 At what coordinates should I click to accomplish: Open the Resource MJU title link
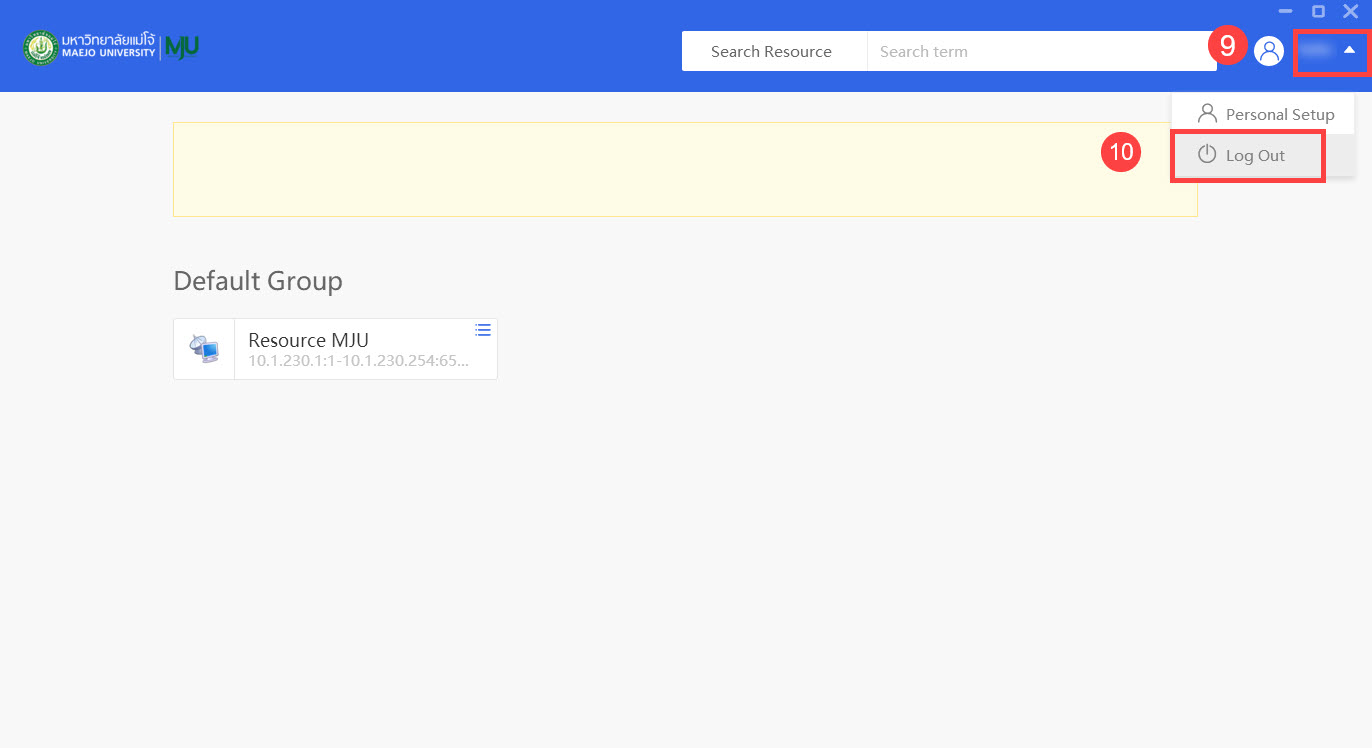[x=308, y=340]
